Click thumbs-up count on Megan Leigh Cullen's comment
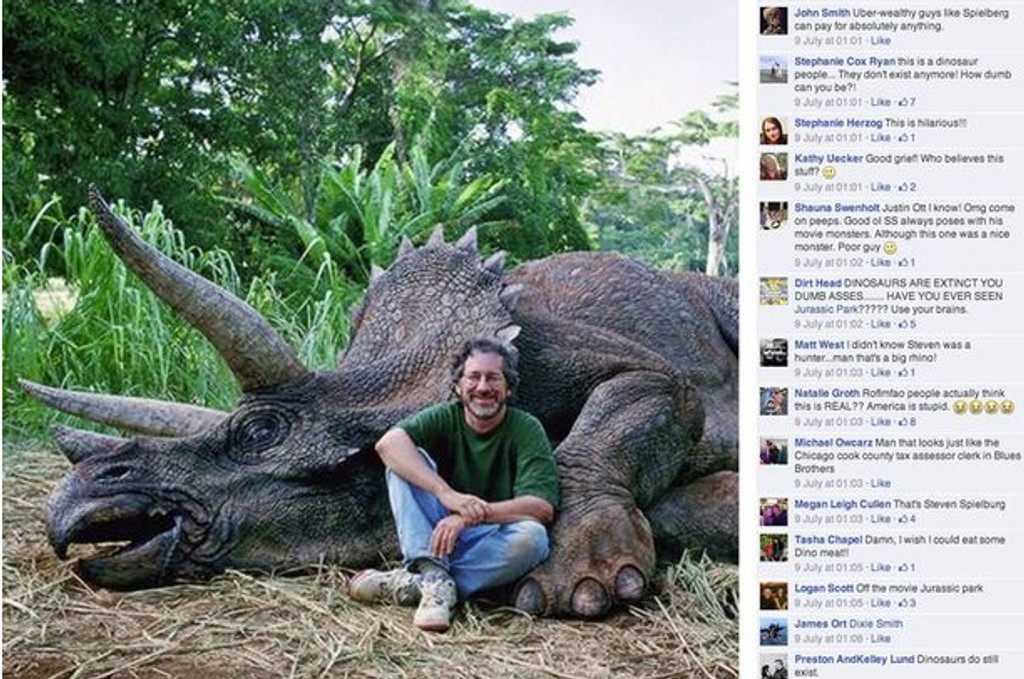The image size is (1024, 679). click(x=908, y=519)
